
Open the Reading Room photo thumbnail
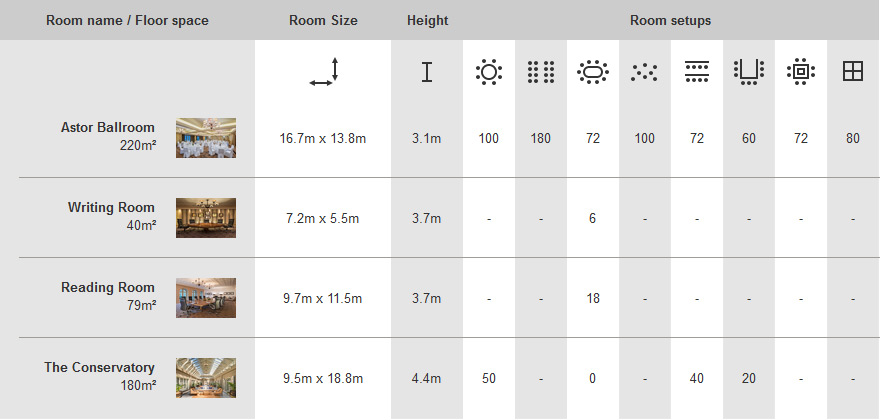click(x=206, y=298)
